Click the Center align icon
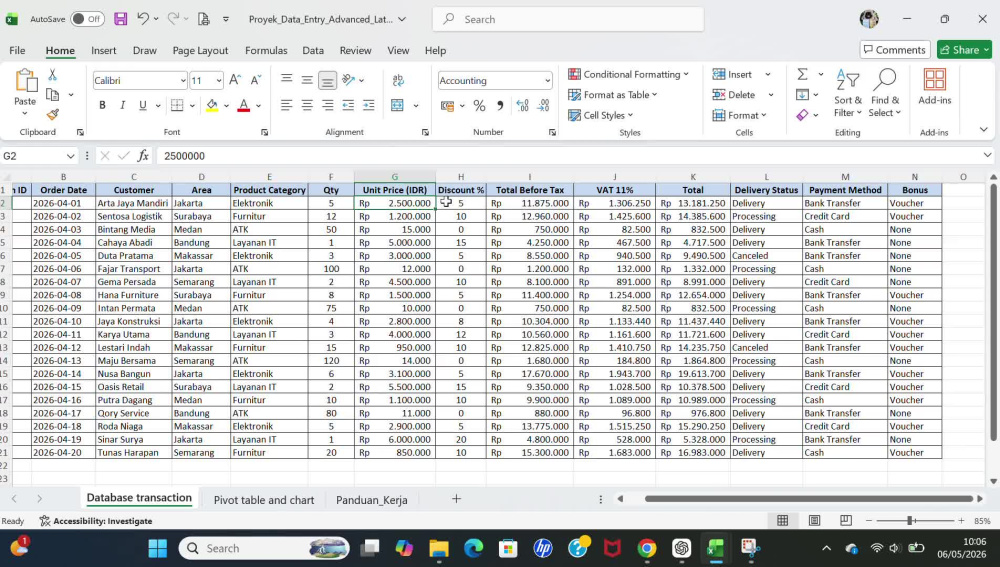The image size is (1000, 567). (307, 106)
